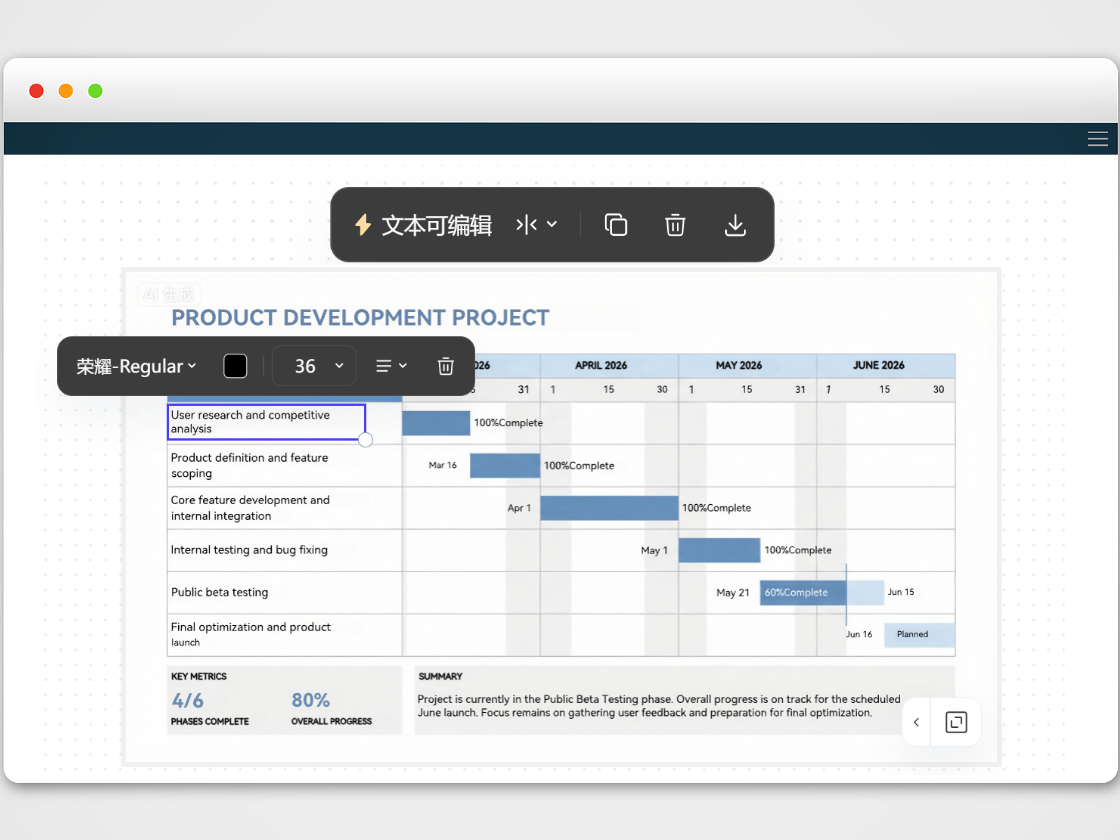
Task: Delete image using top toolbar trash icon
Action: pyautogui.click(x=675, y=225)
